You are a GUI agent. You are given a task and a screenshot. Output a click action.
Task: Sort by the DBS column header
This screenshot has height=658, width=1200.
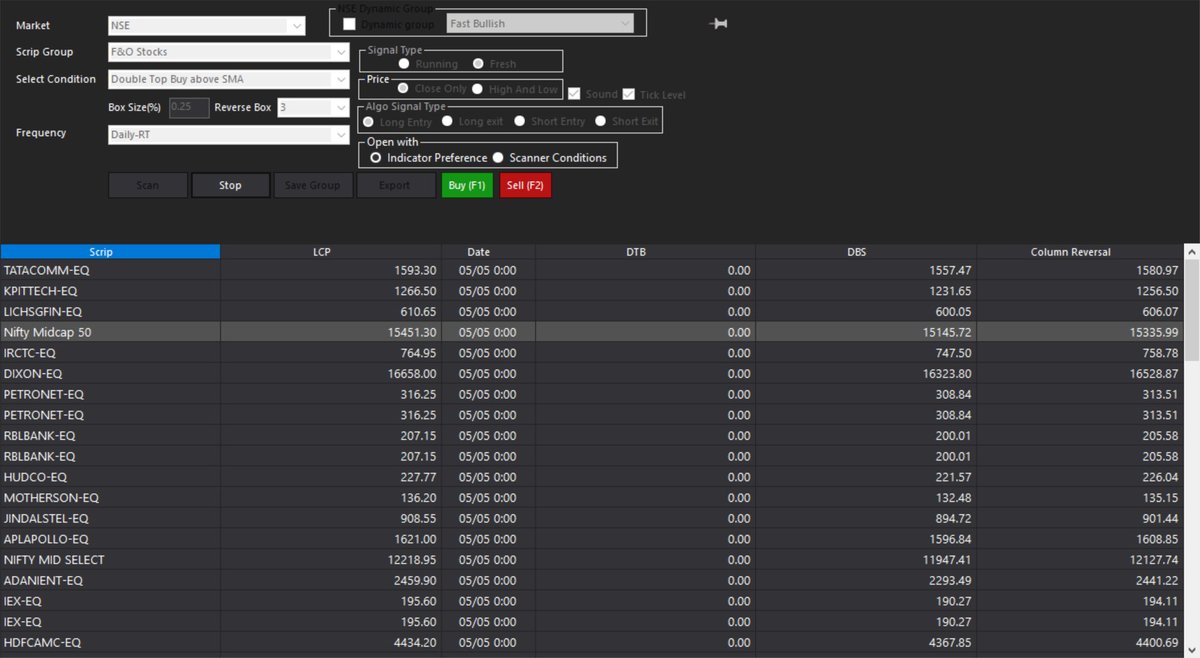866,252
